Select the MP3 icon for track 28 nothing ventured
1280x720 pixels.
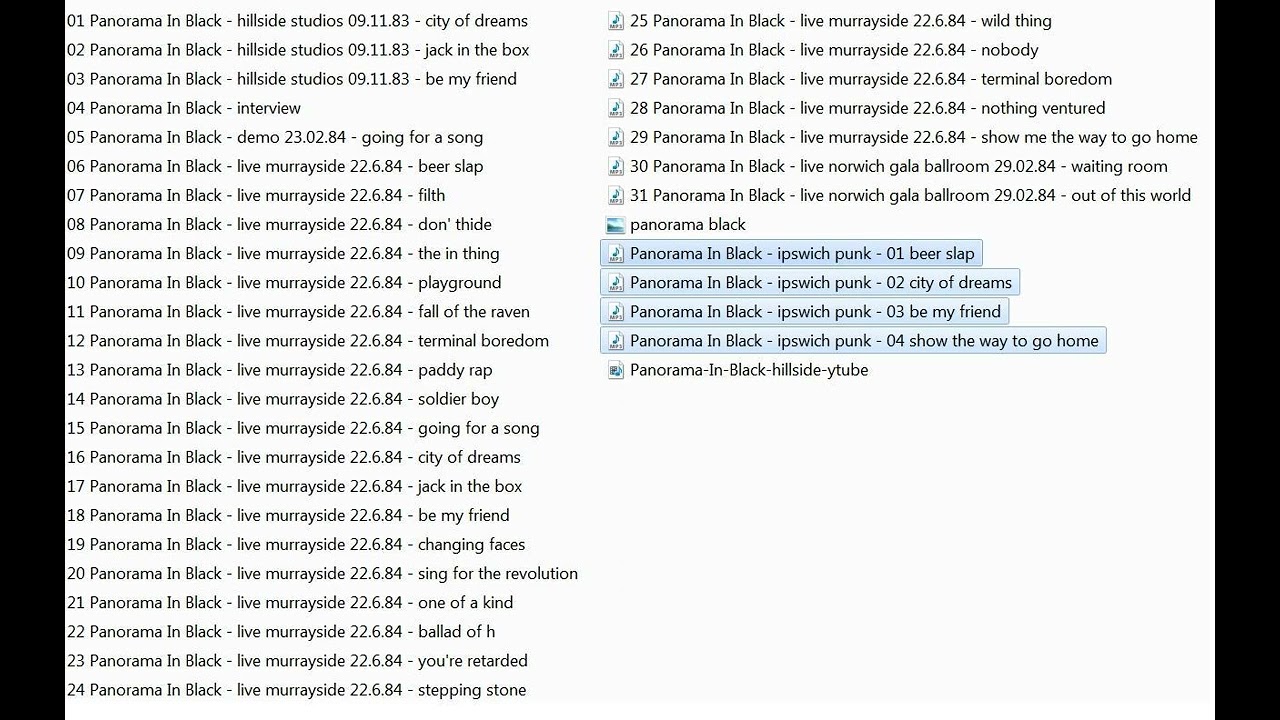pyautogui.click(x=616, y=108)
